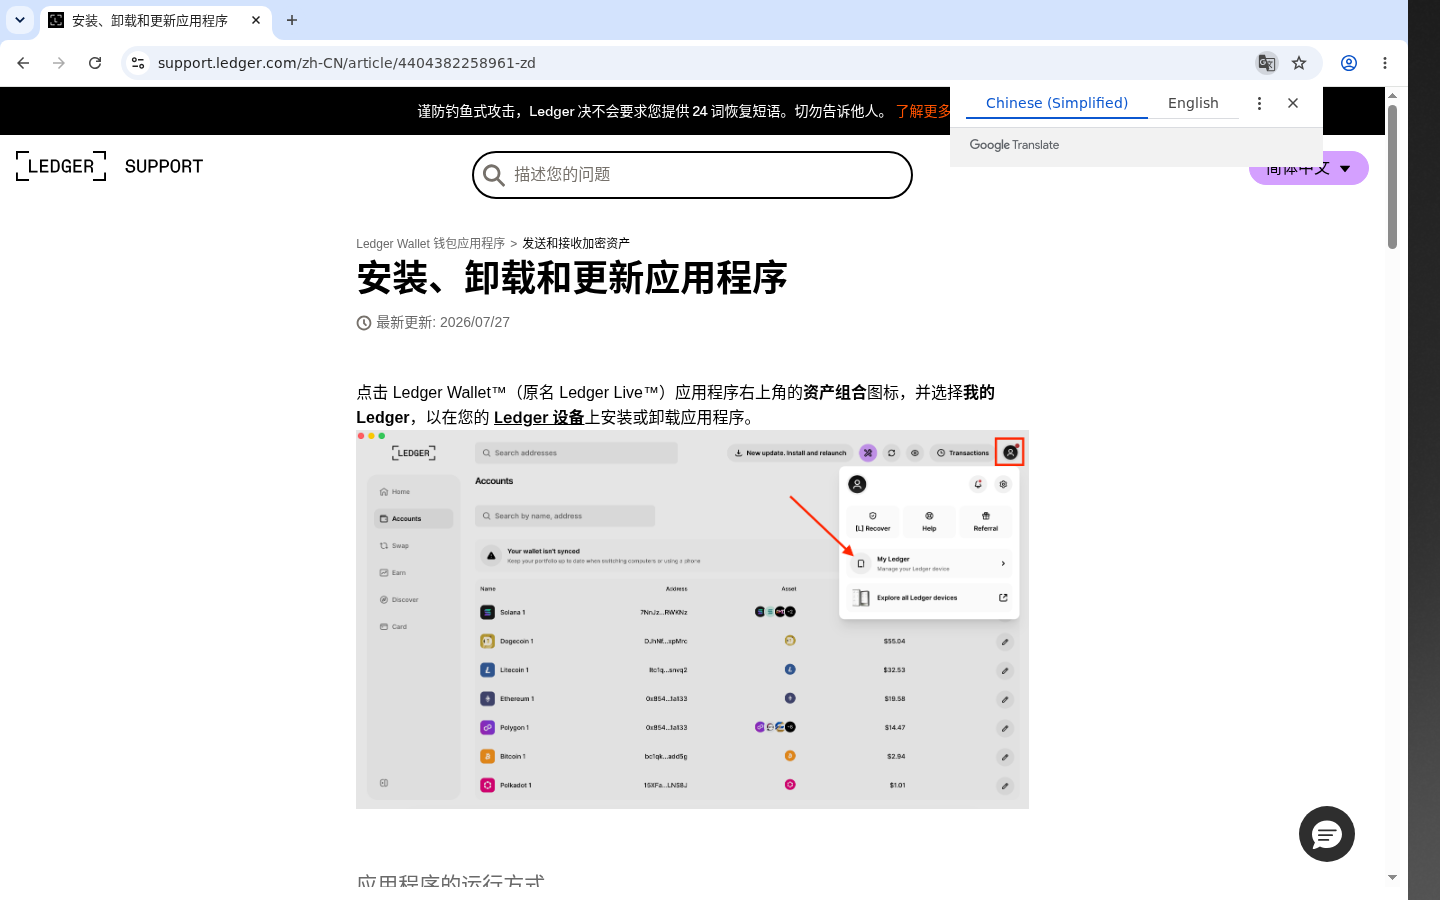Follow the Ledger 设备 hyperlink

click(x=539, y=417)
